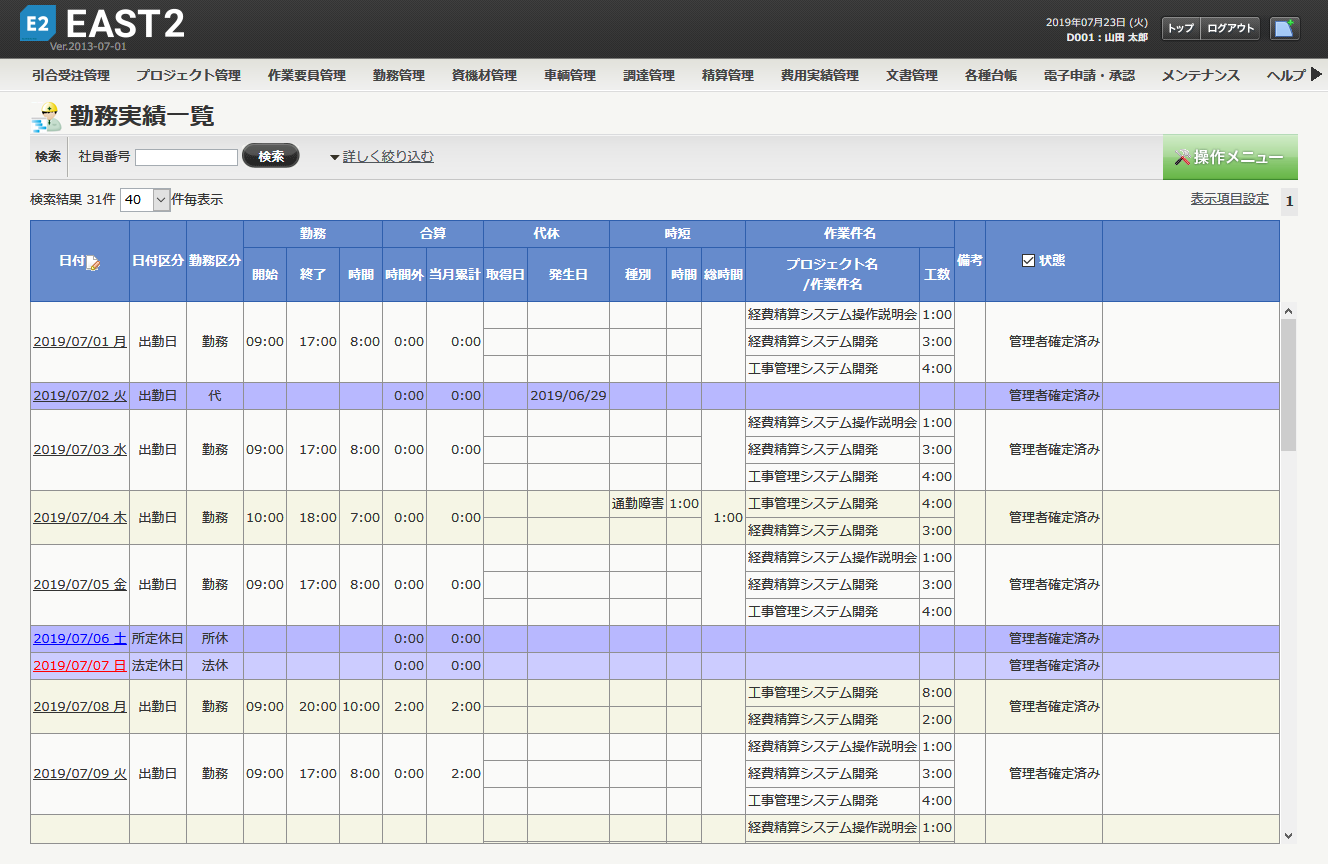Viewport: 1328px width, 864px height.
Task: Open the プロジェクト管理 menu
Action: pyautogui.click(x=188, y=75)
